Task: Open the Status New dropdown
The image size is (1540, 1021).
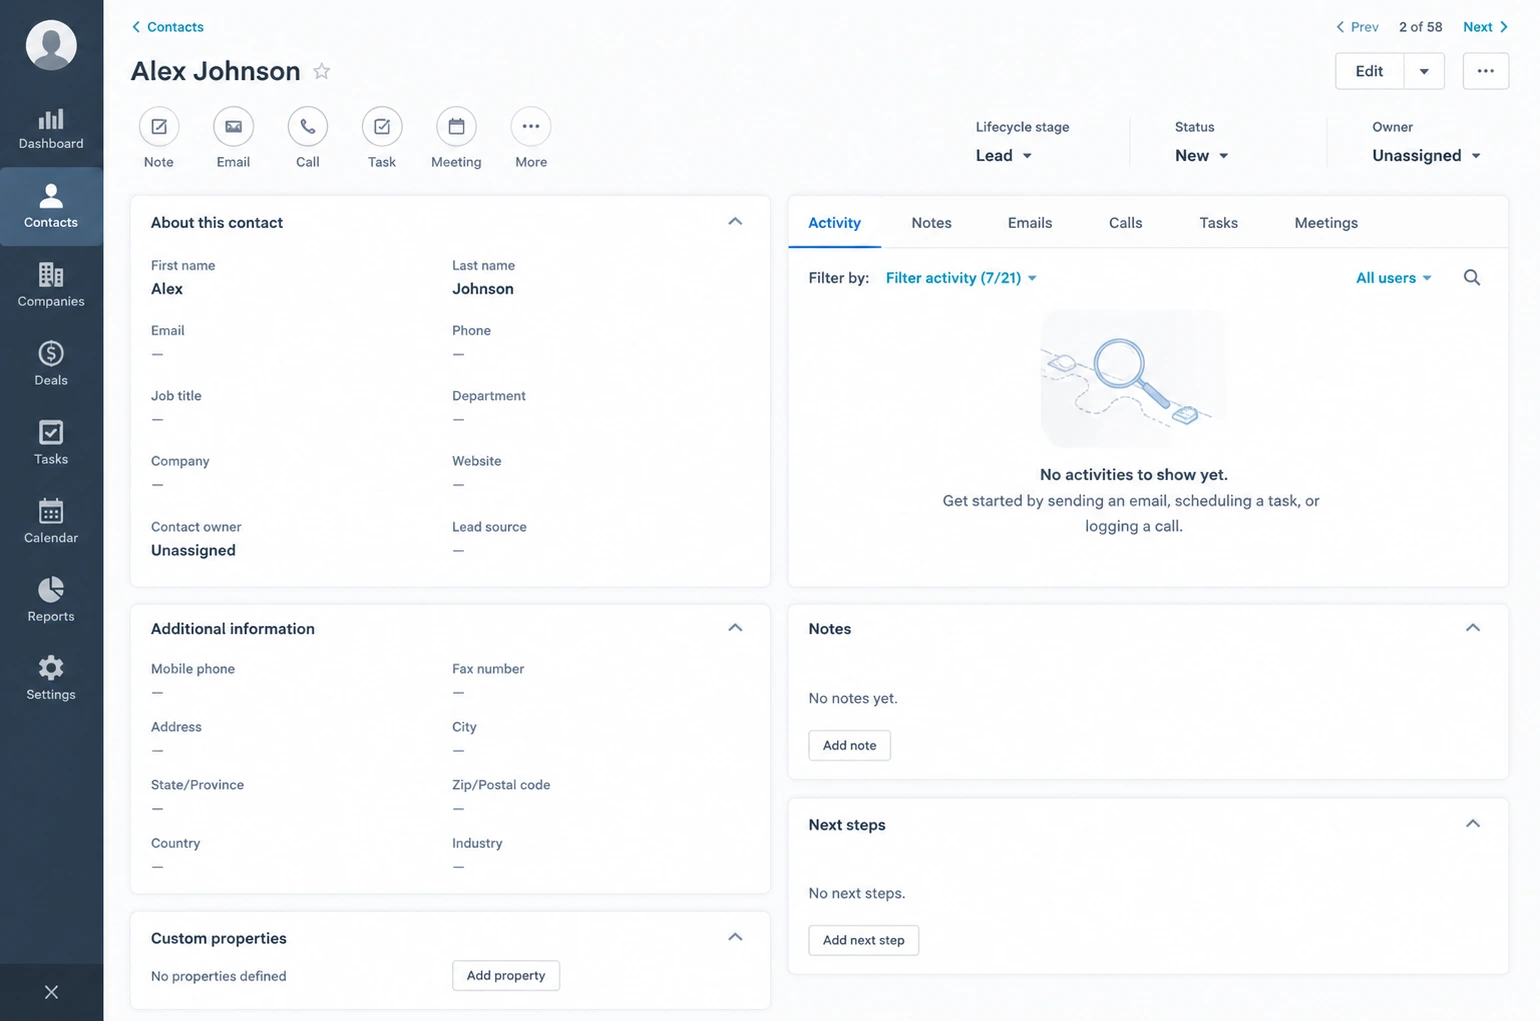Action: [x=1202, y=155]
